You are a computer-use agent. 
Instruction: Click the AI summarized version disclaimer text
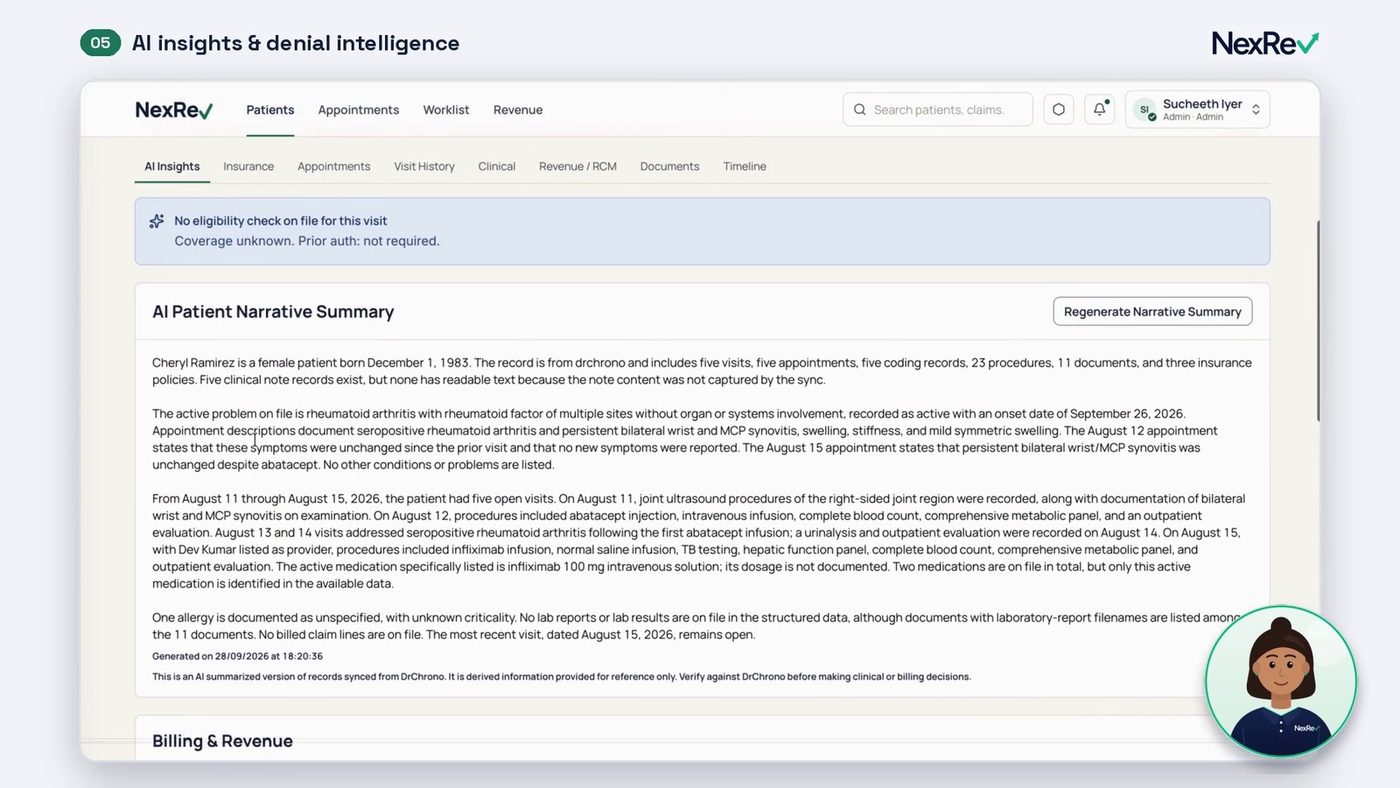tap(561, 677)
